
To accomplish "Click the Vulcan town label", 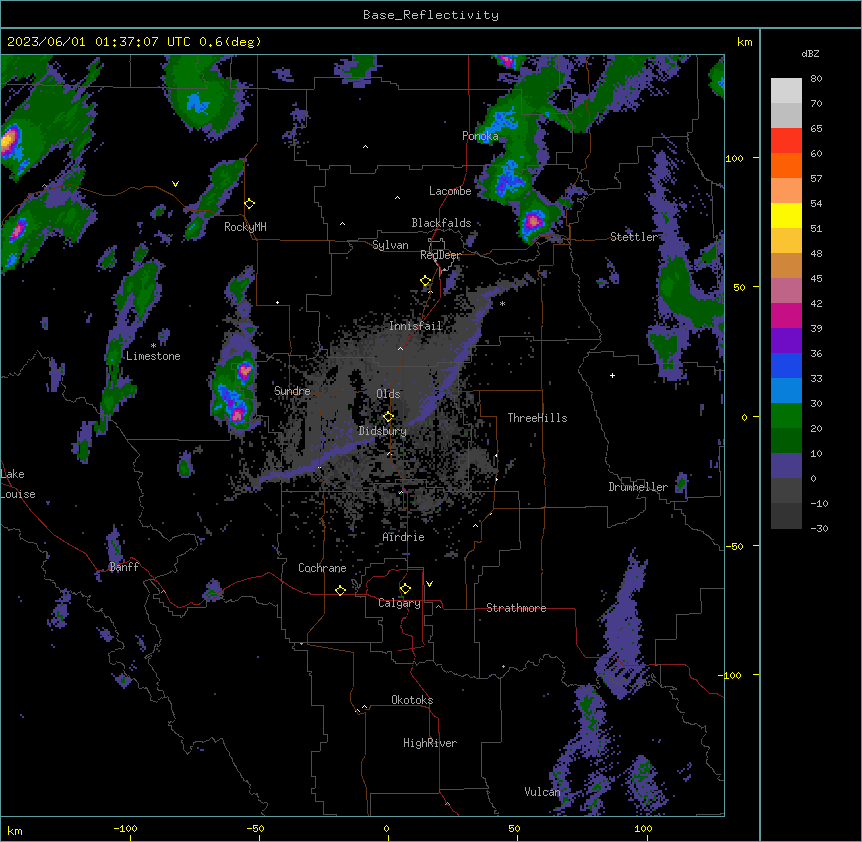I will tap(542, 792).
